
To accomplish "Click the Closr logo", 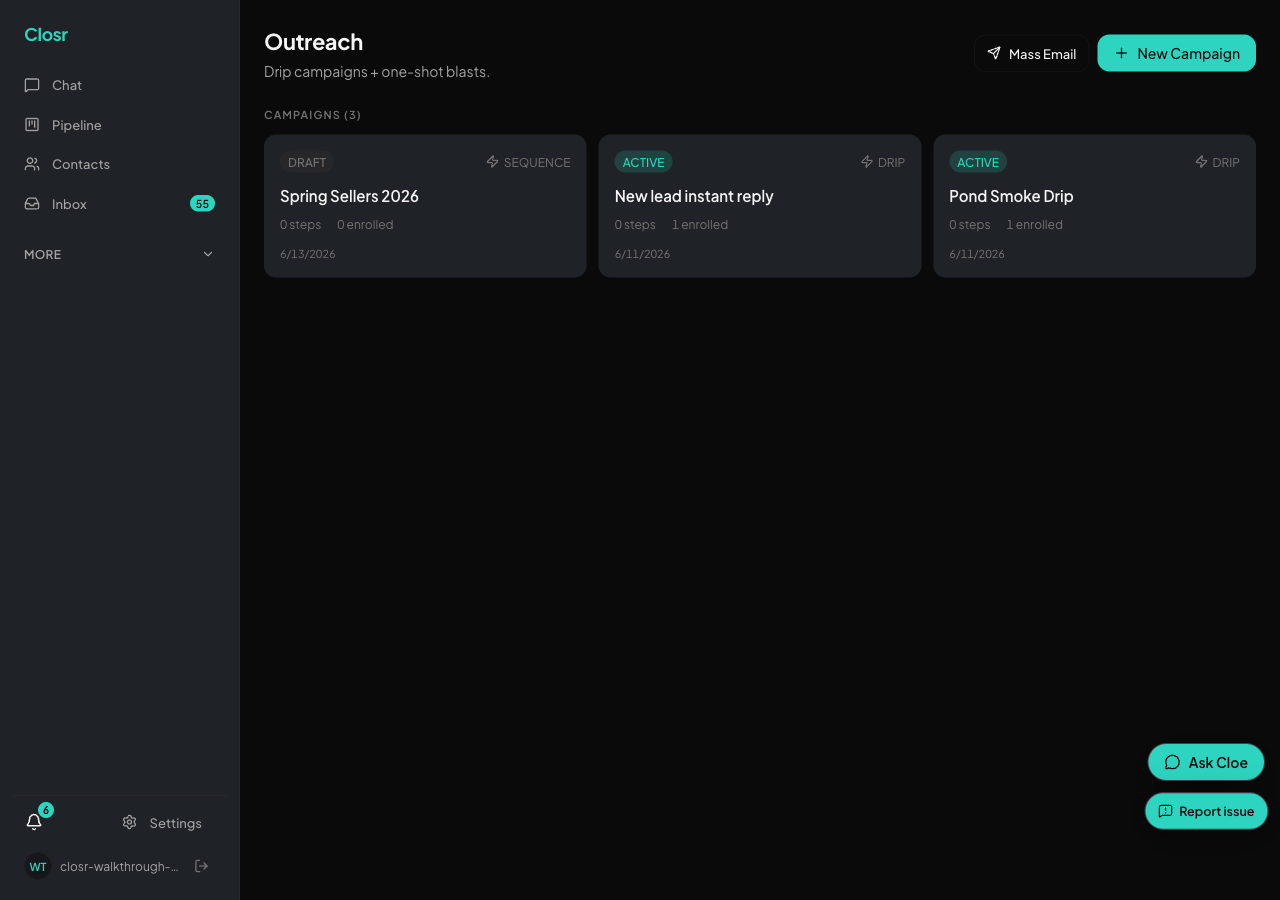I will (x=46, y=35).
